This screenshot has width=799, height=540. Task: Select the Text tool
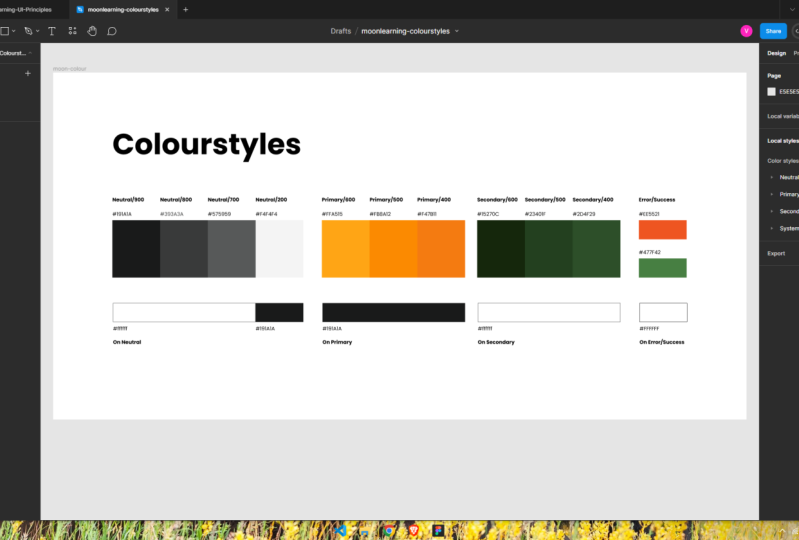pos(51,31)
